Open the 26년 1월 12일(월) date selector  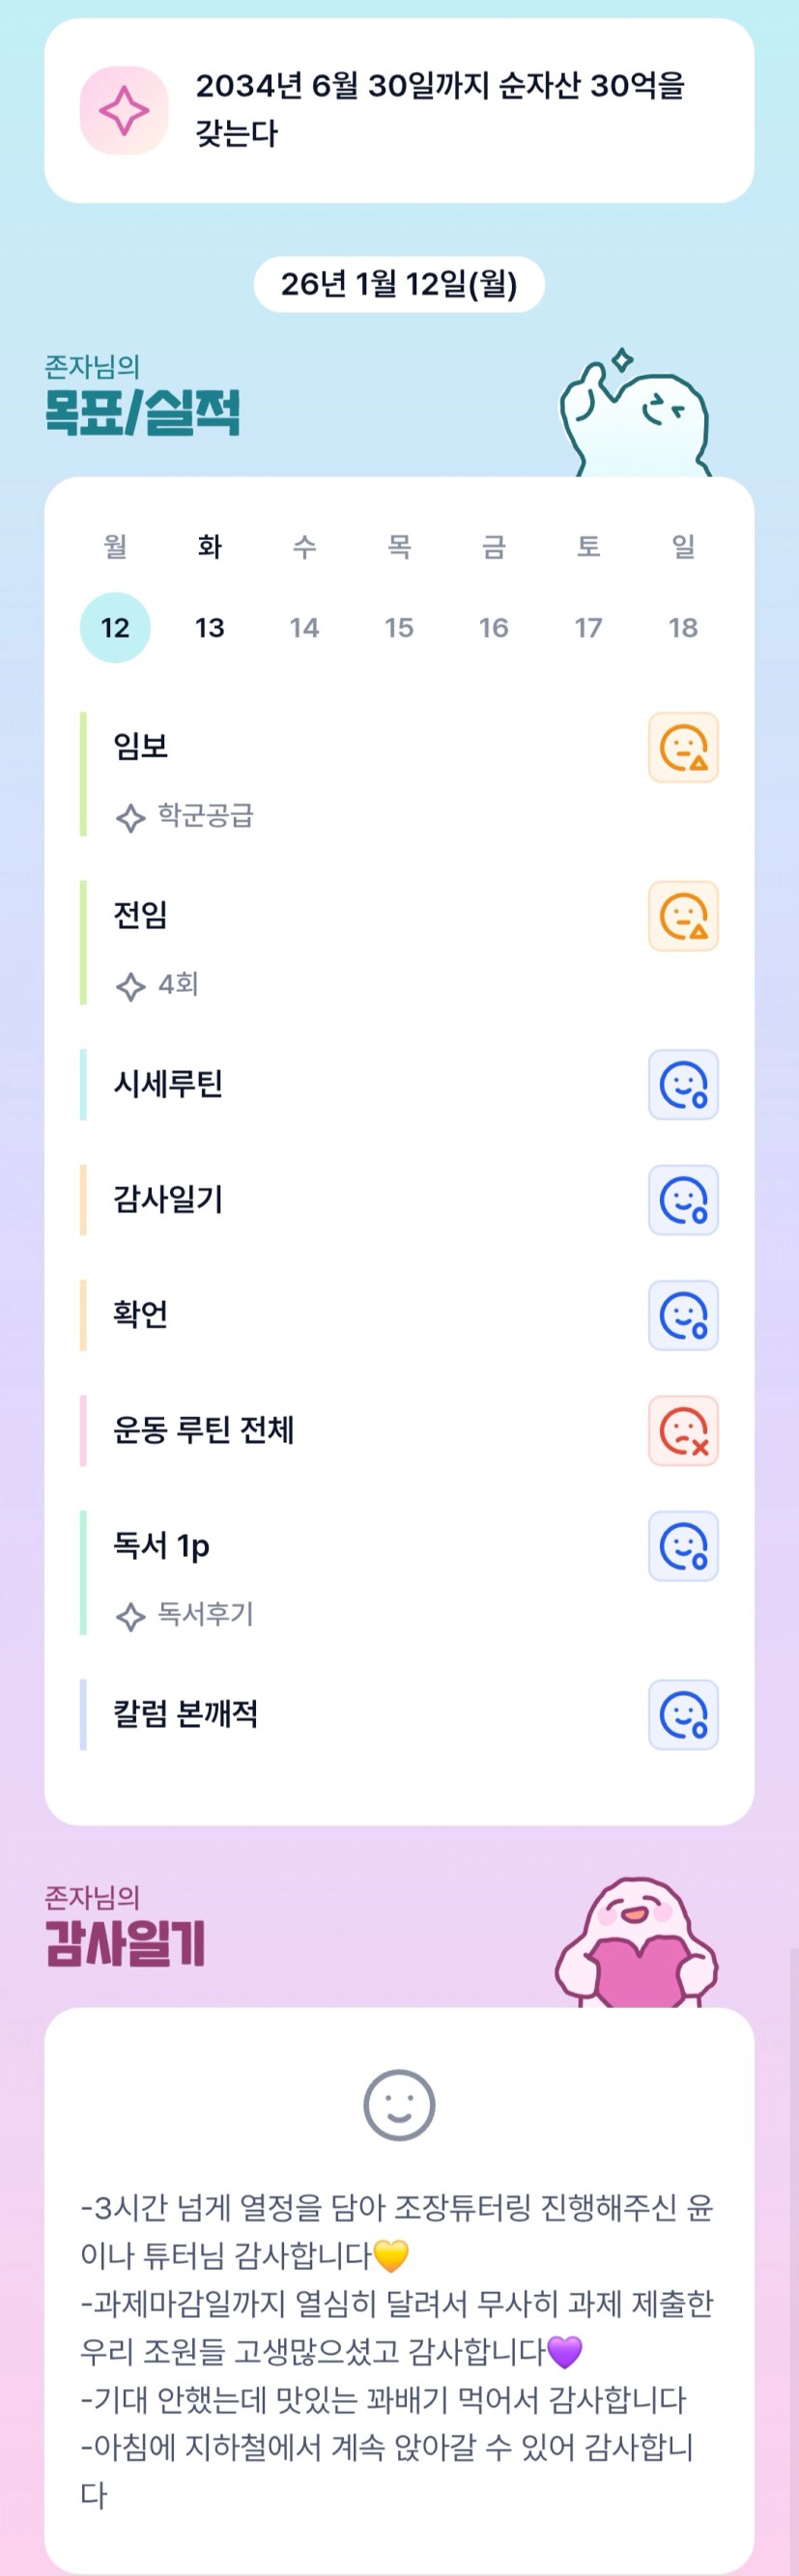(x=399, y=285)
